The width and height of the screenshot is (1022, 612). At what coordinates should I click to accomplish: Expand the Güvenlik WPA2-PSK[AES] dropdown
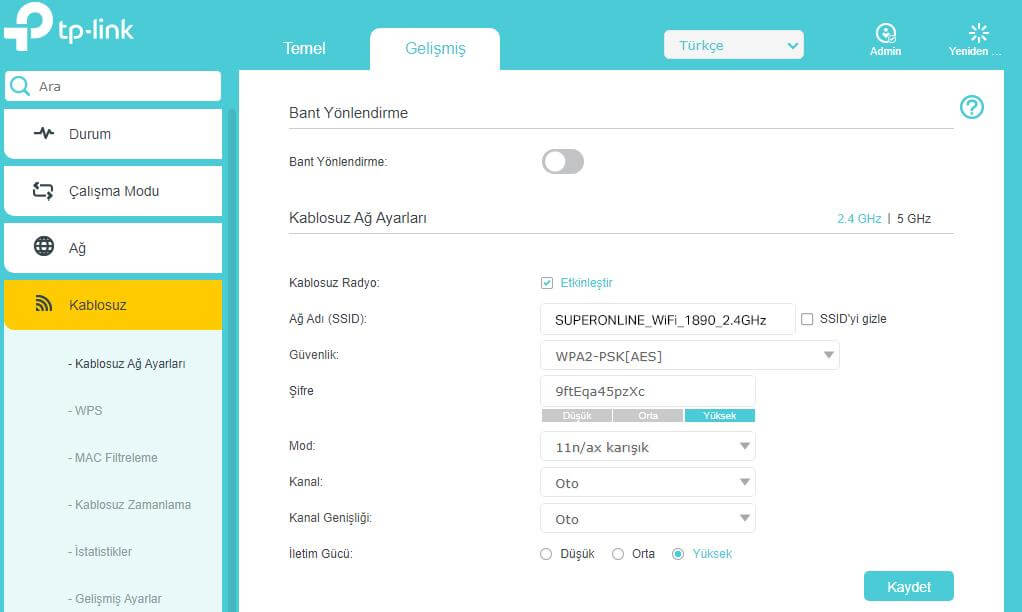pos(689,356)
